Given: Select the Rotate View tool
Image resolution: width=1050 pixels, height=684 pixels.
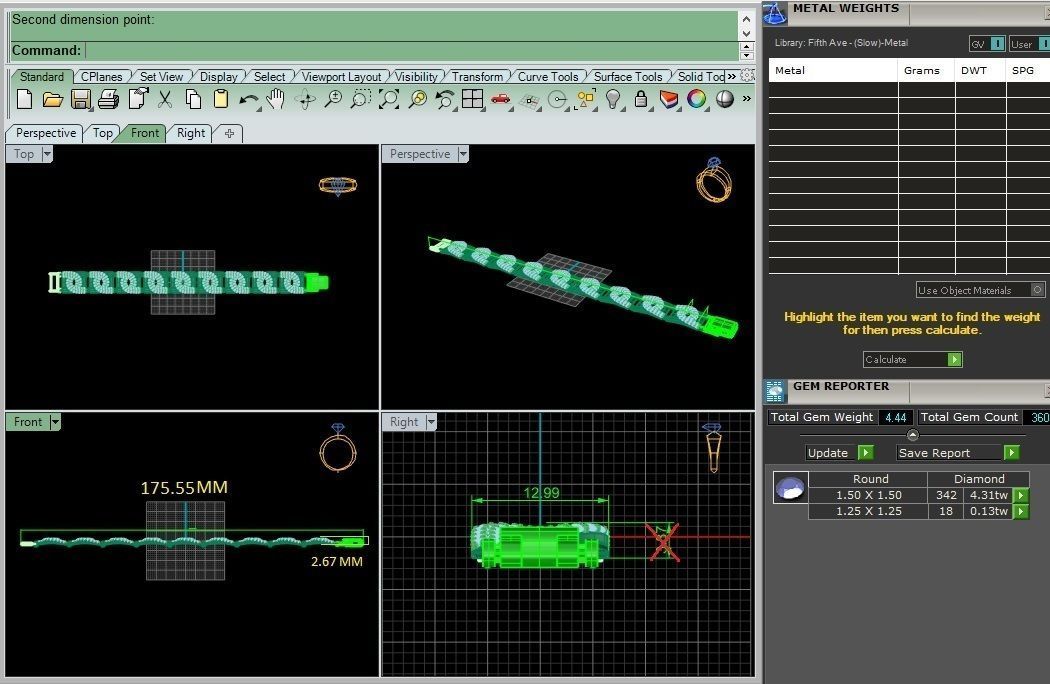Looking at the screenshot, I should pyautogui.click(x=305, y=100).
